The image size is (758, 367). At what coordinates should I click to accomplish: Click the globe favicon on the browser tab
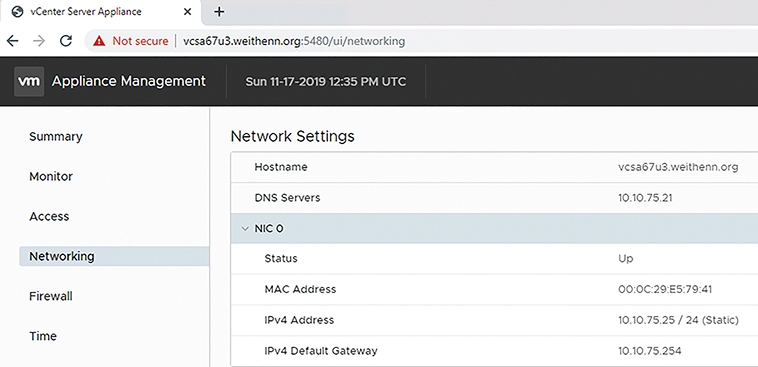[x=17, y=12]
